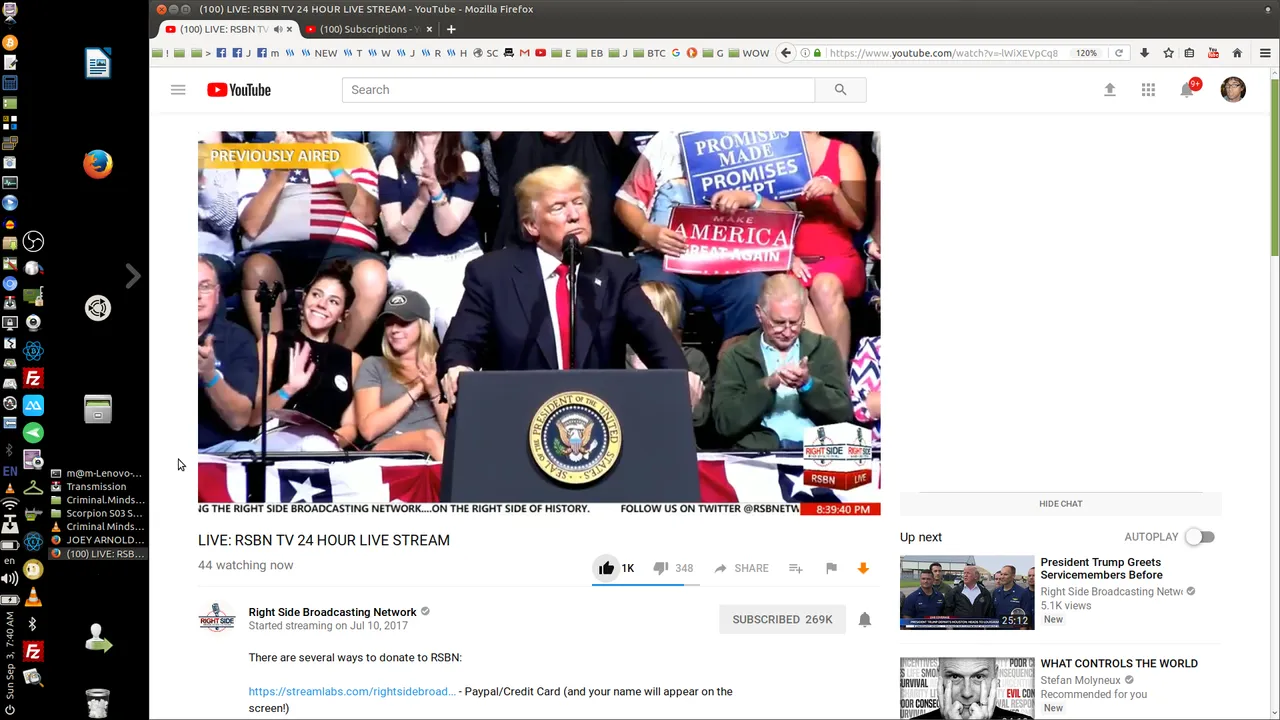The image size is (1280, 720).
Task: Go to the YouTube home logo
Action: point(239,90)
